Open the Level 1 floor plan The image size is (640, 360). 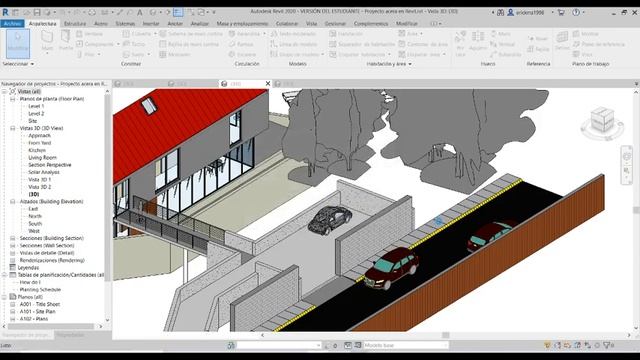(x=36, y=106)
